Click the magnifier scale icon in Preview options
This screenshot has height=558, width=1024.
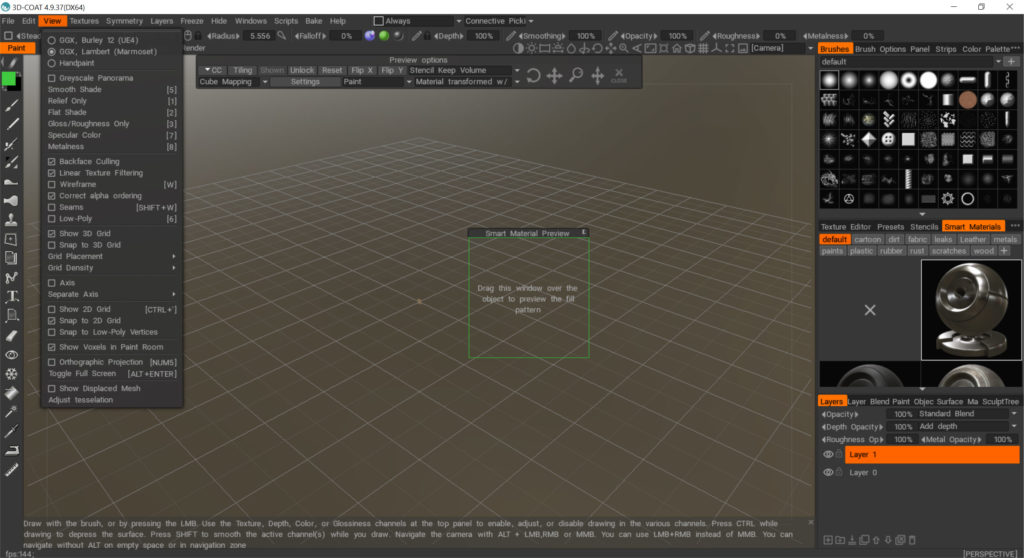point(575,76)
